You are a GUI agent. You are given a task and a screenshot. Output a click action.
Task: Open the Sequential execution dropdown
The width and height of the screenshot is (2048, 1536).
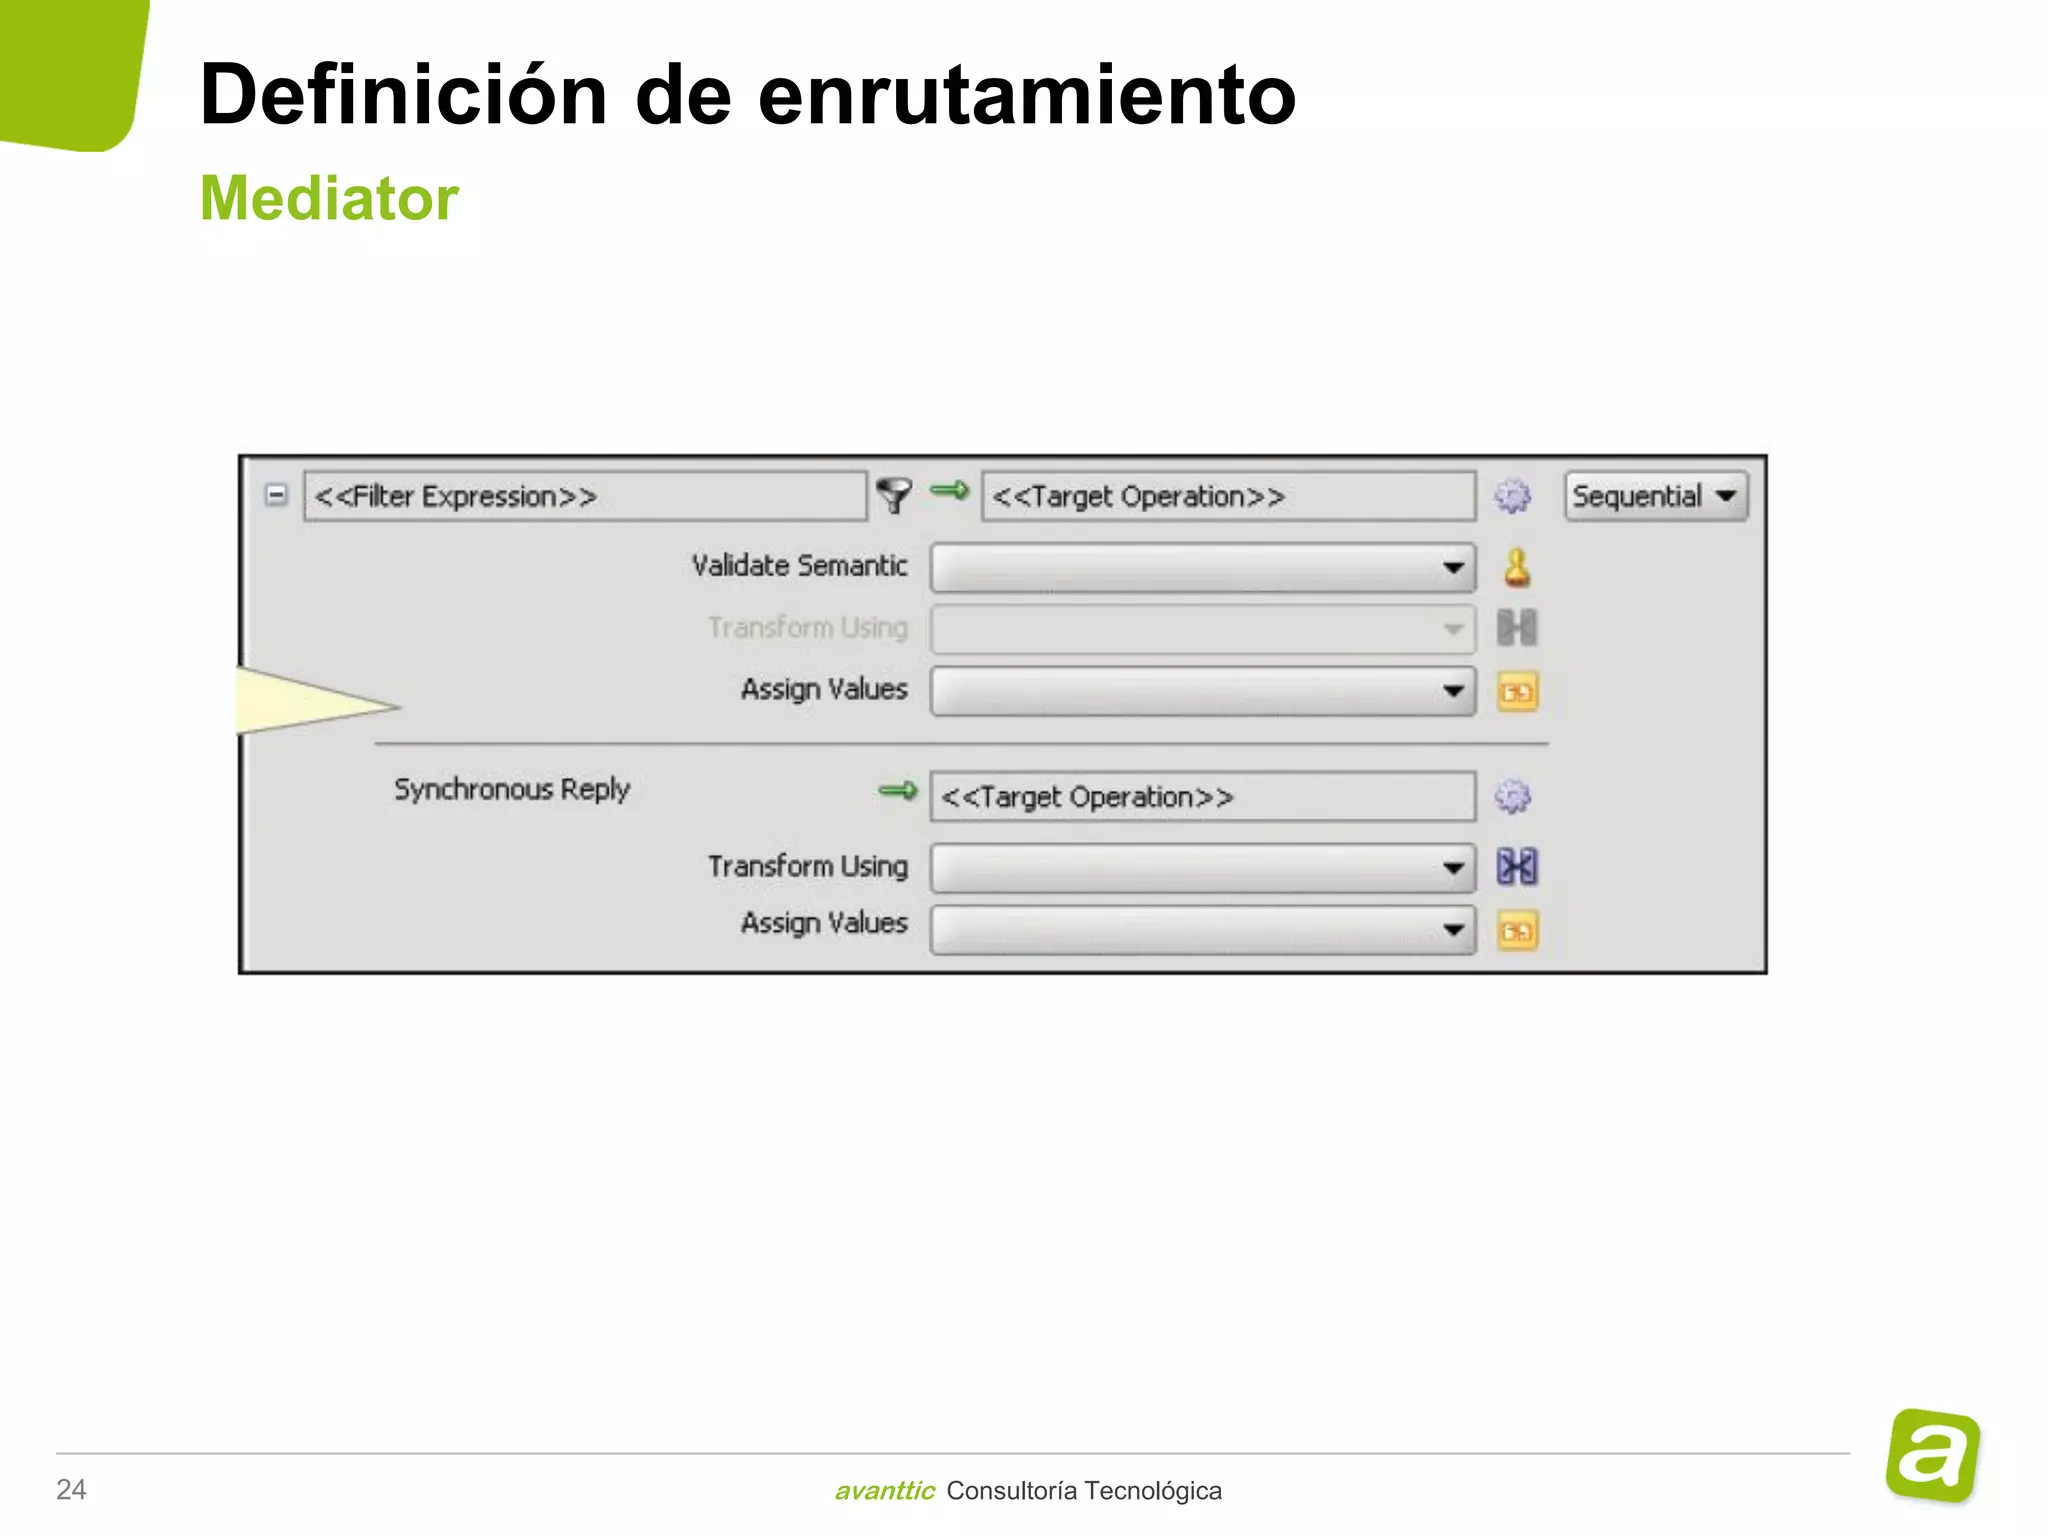1656,496
